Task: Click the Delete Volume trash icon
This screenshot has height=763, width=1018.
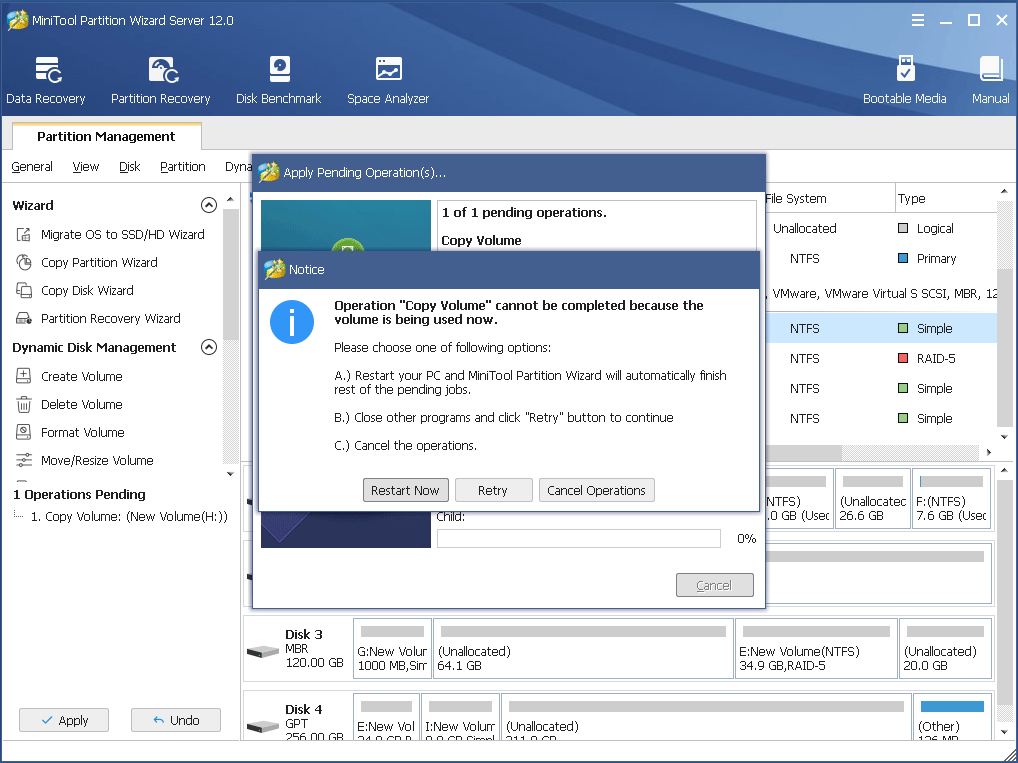Action: click(x=24, y=404)
